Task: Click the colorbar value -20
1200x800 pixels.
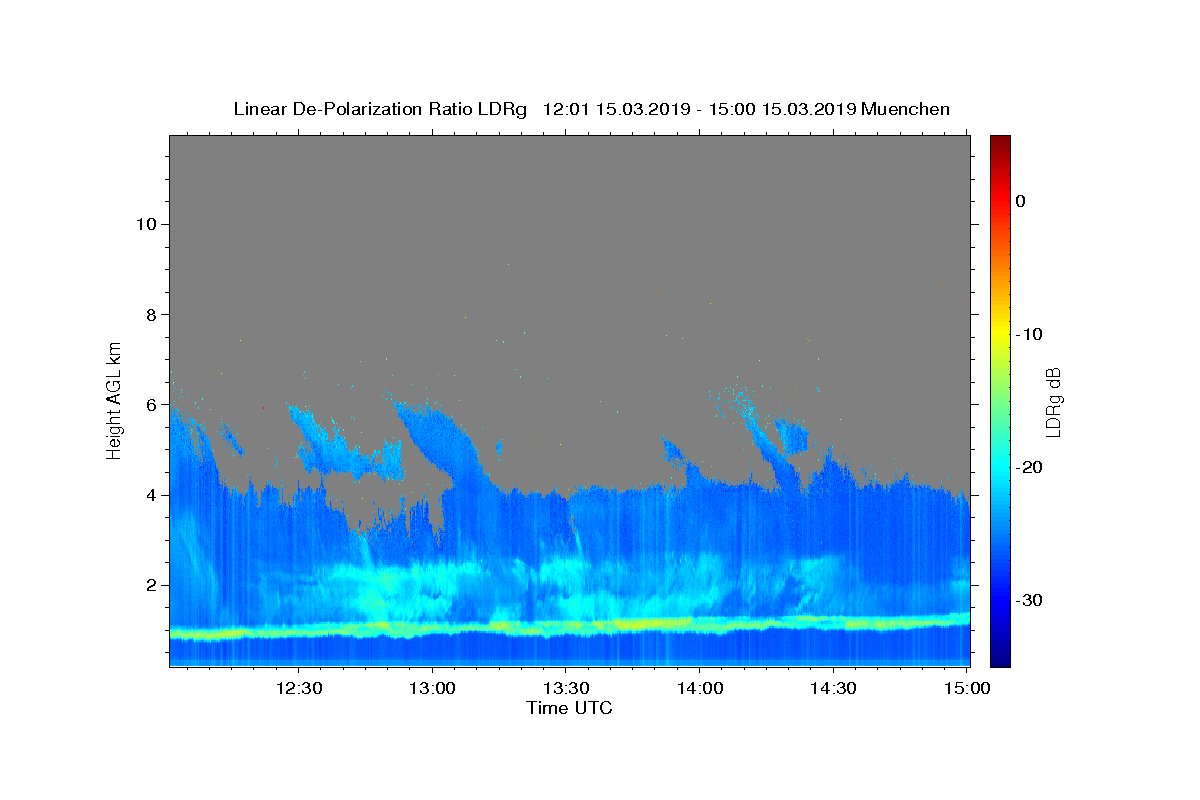Action: tap(1030, 467)
